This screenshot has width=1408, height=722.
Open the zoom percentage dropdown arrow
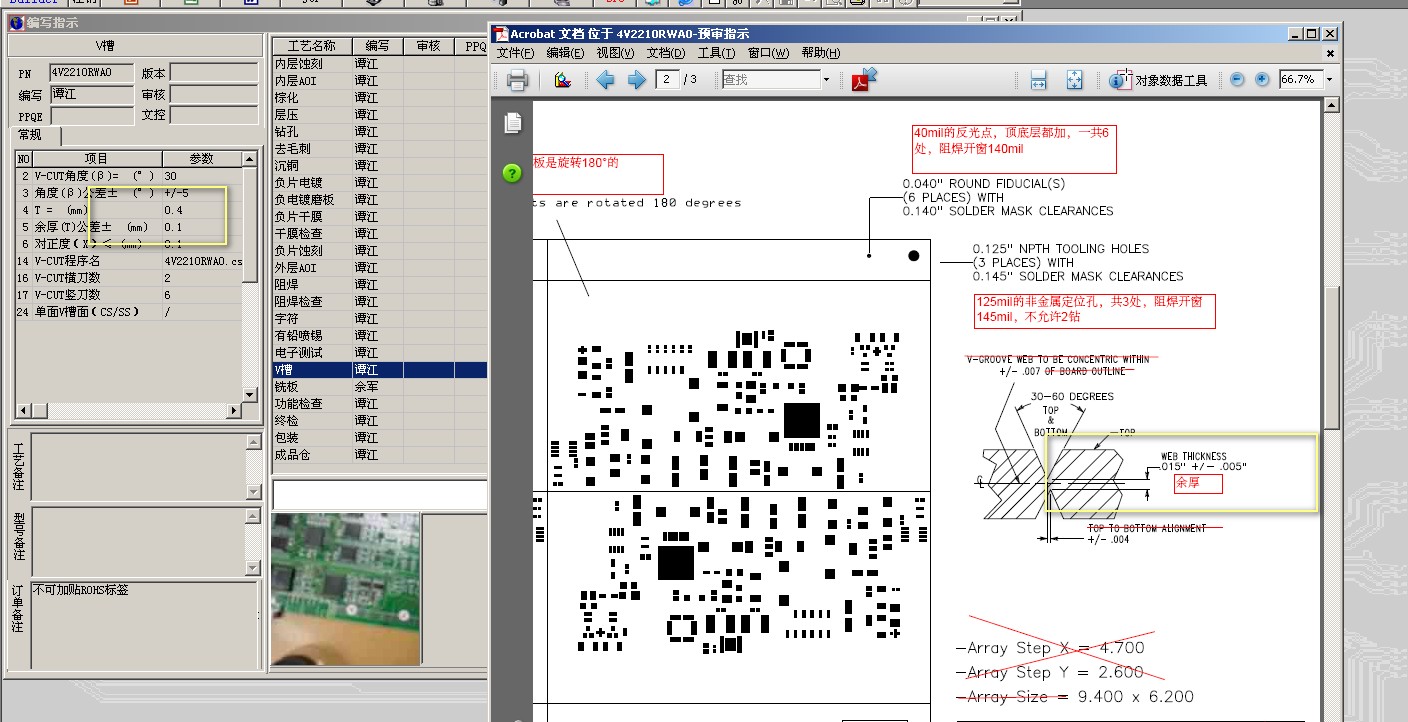tap(1329, 79)
